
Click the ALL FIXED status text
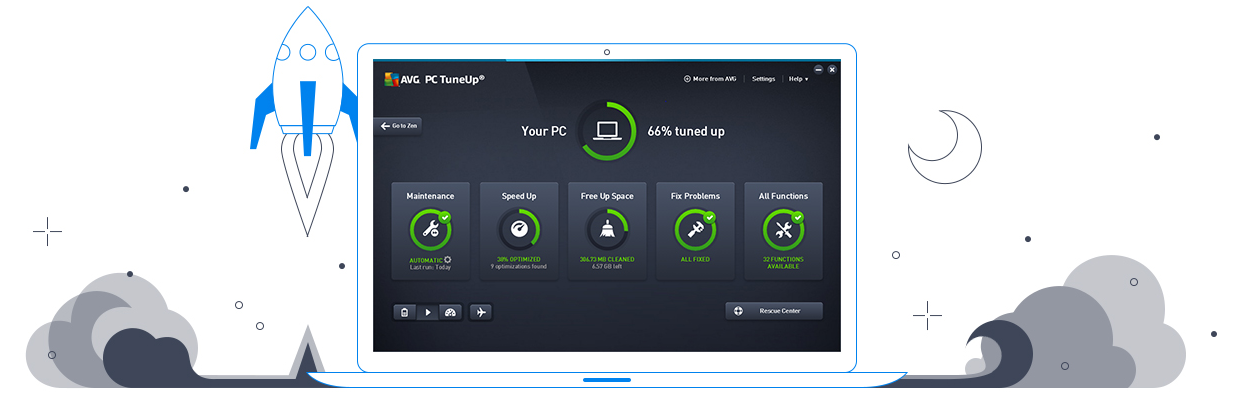pyautogui.click(x=695, y=259)
